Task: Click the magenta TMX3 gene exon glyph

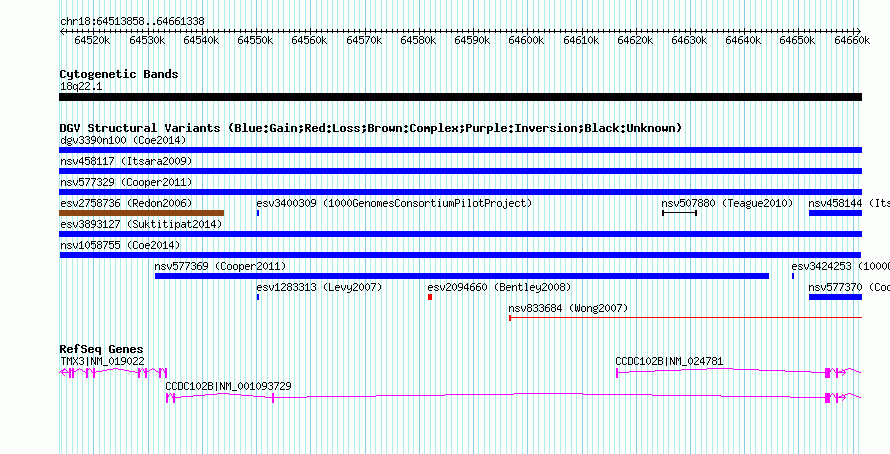Action: [114, 372]
